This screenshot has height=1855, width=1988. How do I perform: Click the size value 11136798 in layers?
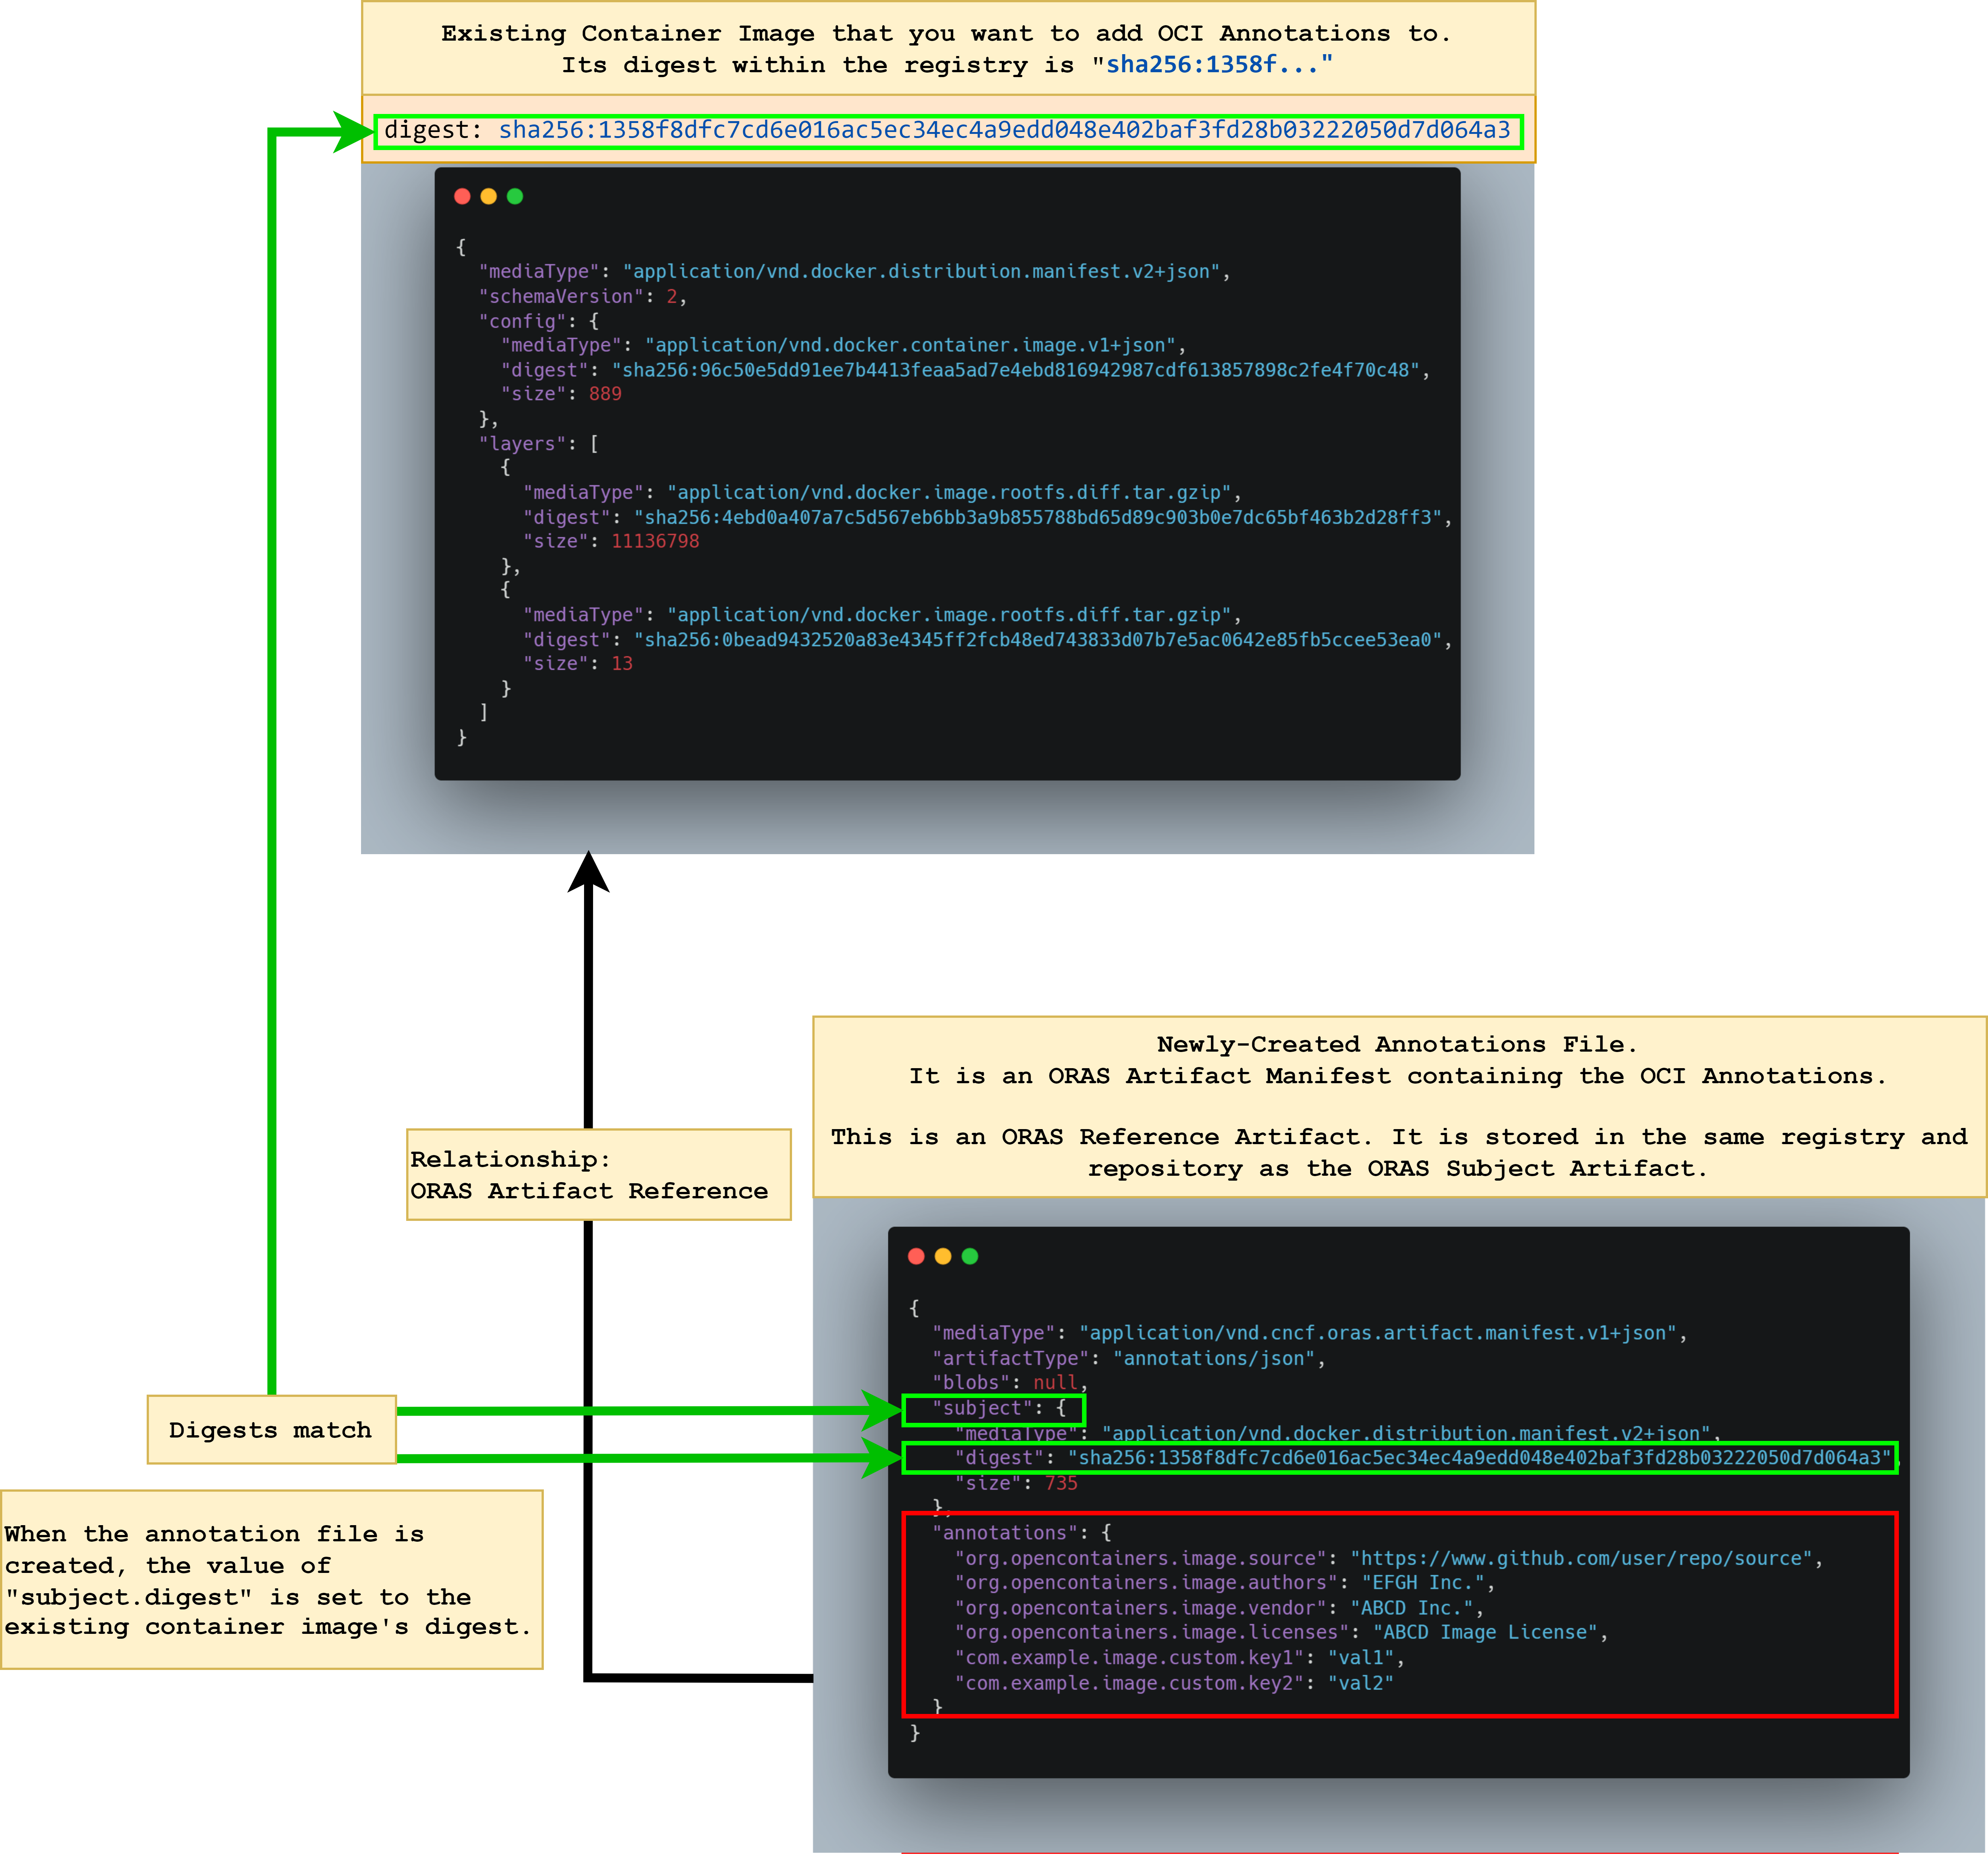[x=655, y=541]
